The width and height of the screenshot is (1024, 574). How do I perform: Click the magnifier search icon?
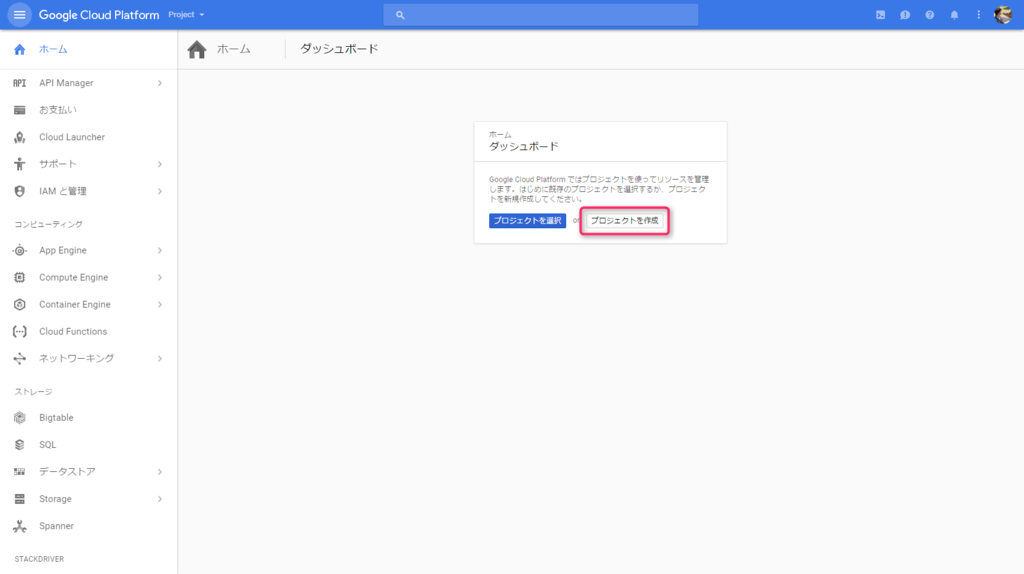pyautogui.click(x=400, y=15)
